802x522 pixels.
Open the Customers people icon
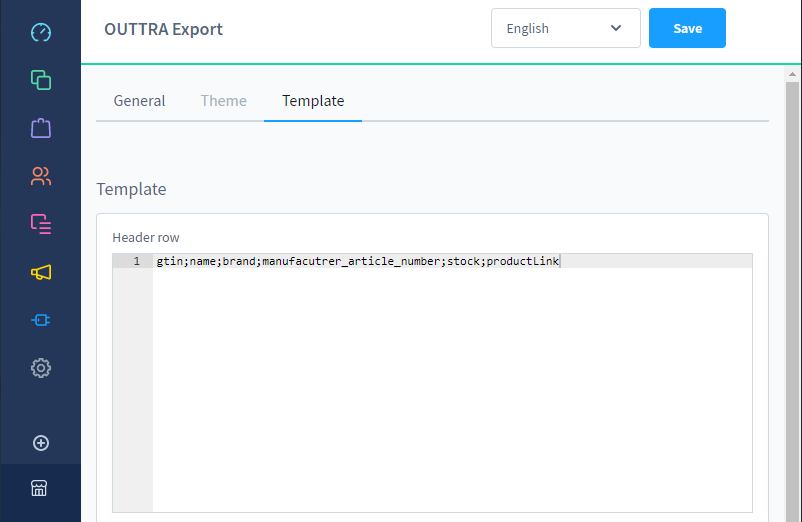(x=41, y=176)
